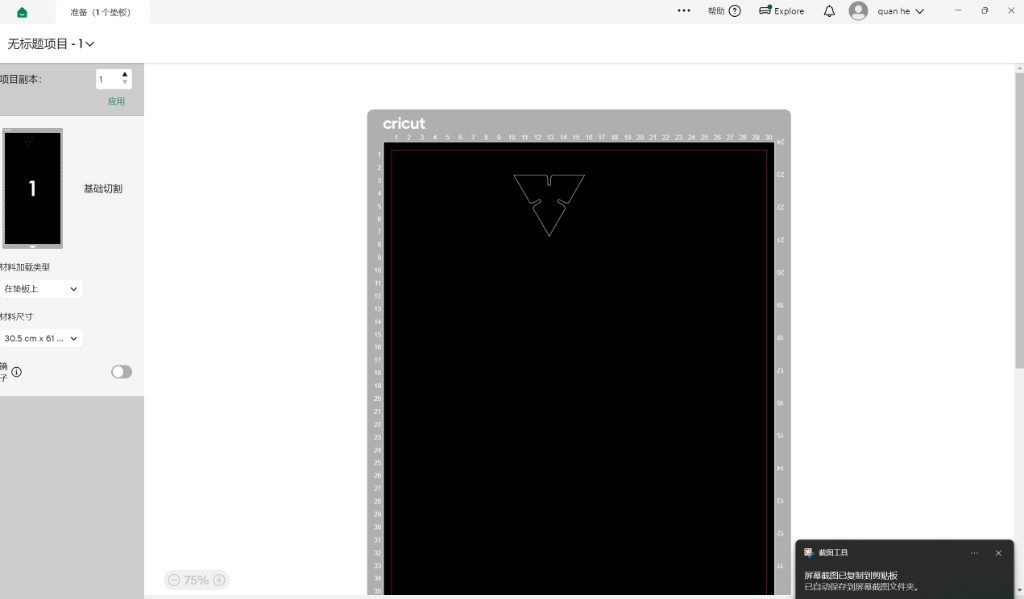The width and height of the screenshot is (1024, 599).
Task: Select the Explore machine icon
Action: click(x=765, y=10)
